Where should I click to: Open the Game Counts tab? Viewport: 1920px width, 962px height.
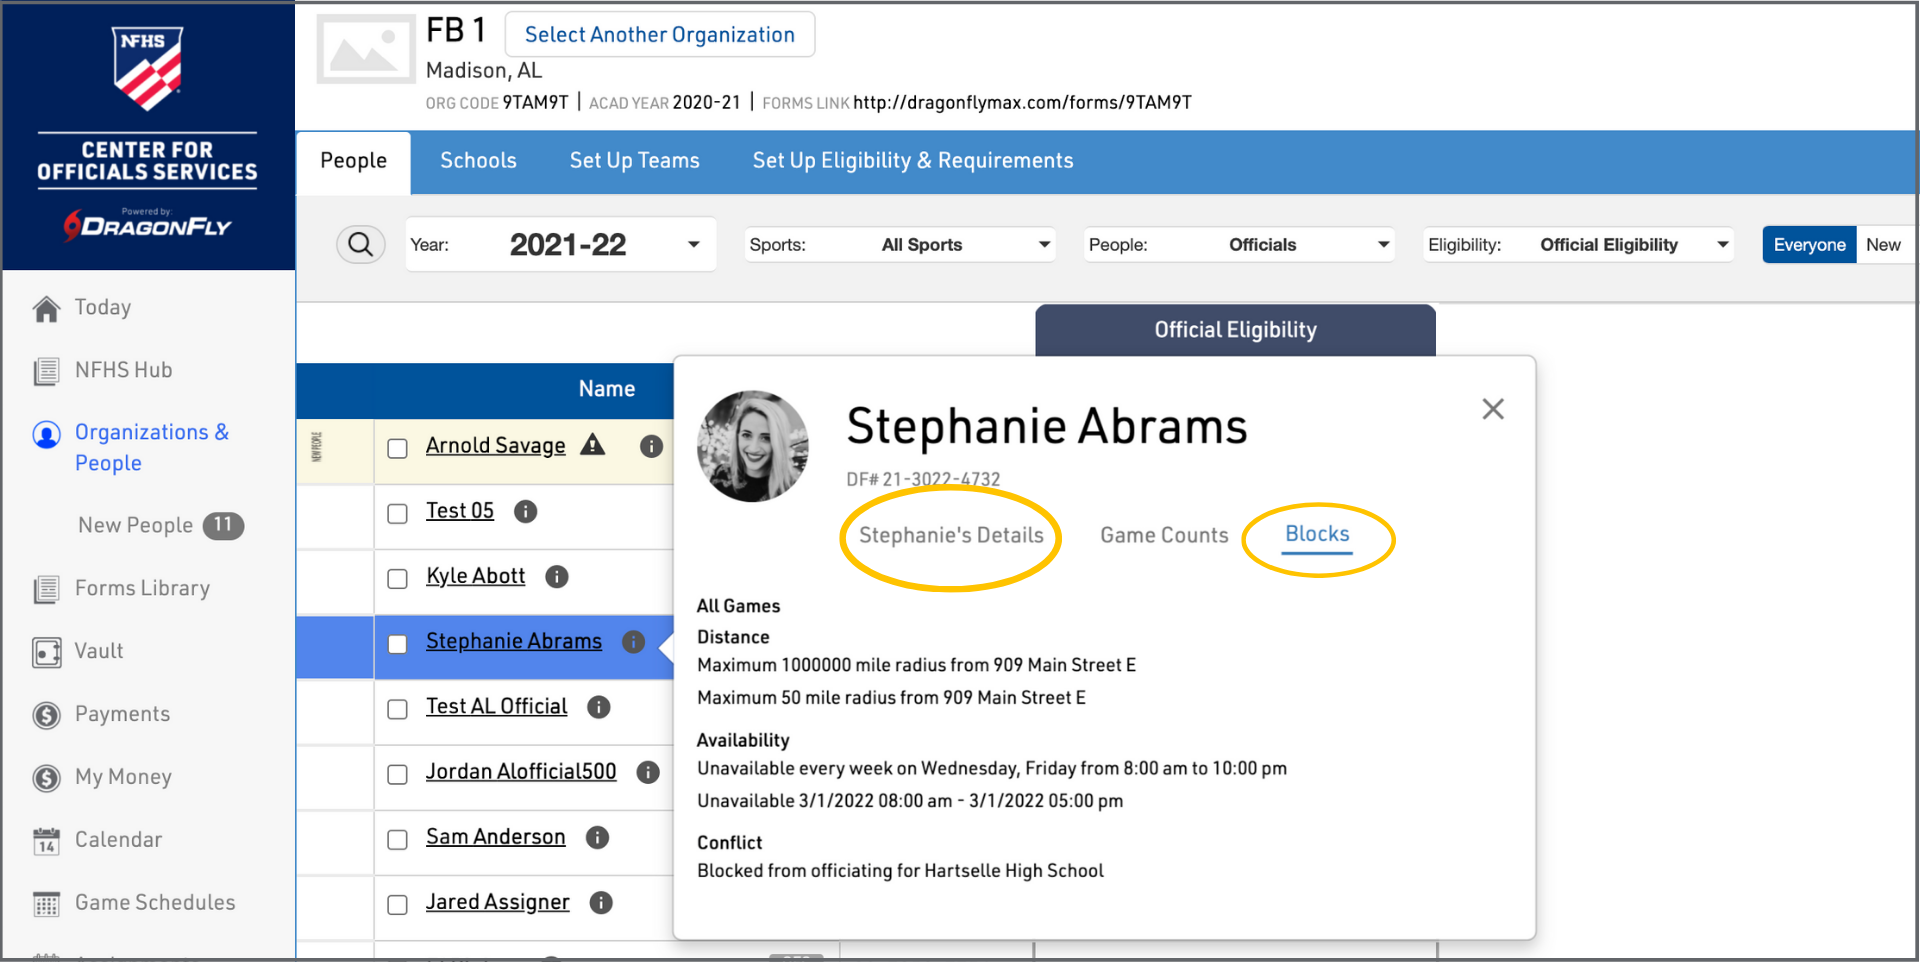(1164, 535)
